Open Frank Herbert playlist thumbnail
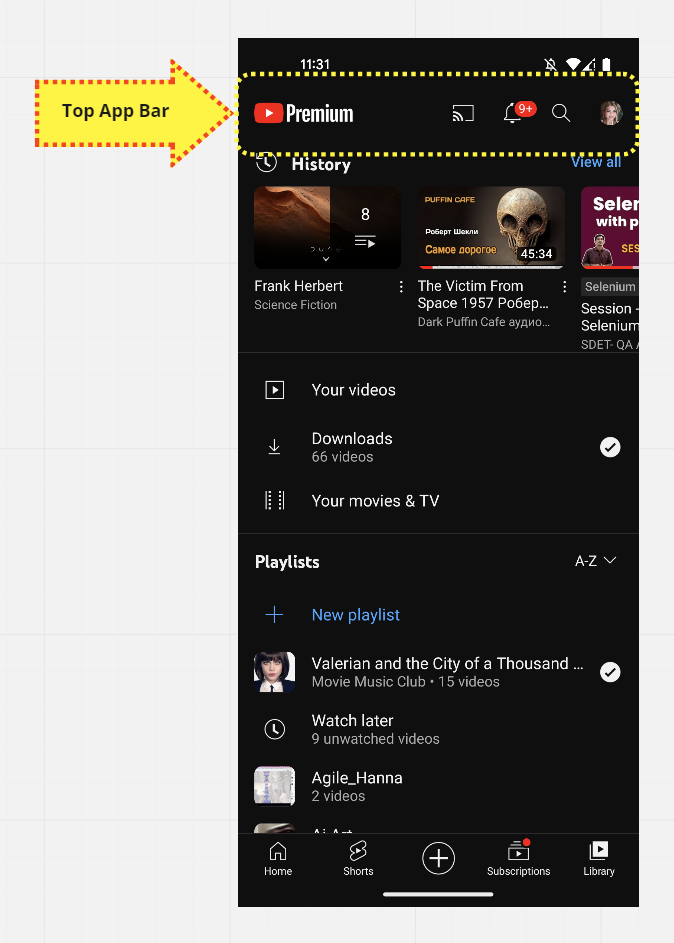Viewport: 674px width, 943px height. pyautogui.click(x=327, y=227)
